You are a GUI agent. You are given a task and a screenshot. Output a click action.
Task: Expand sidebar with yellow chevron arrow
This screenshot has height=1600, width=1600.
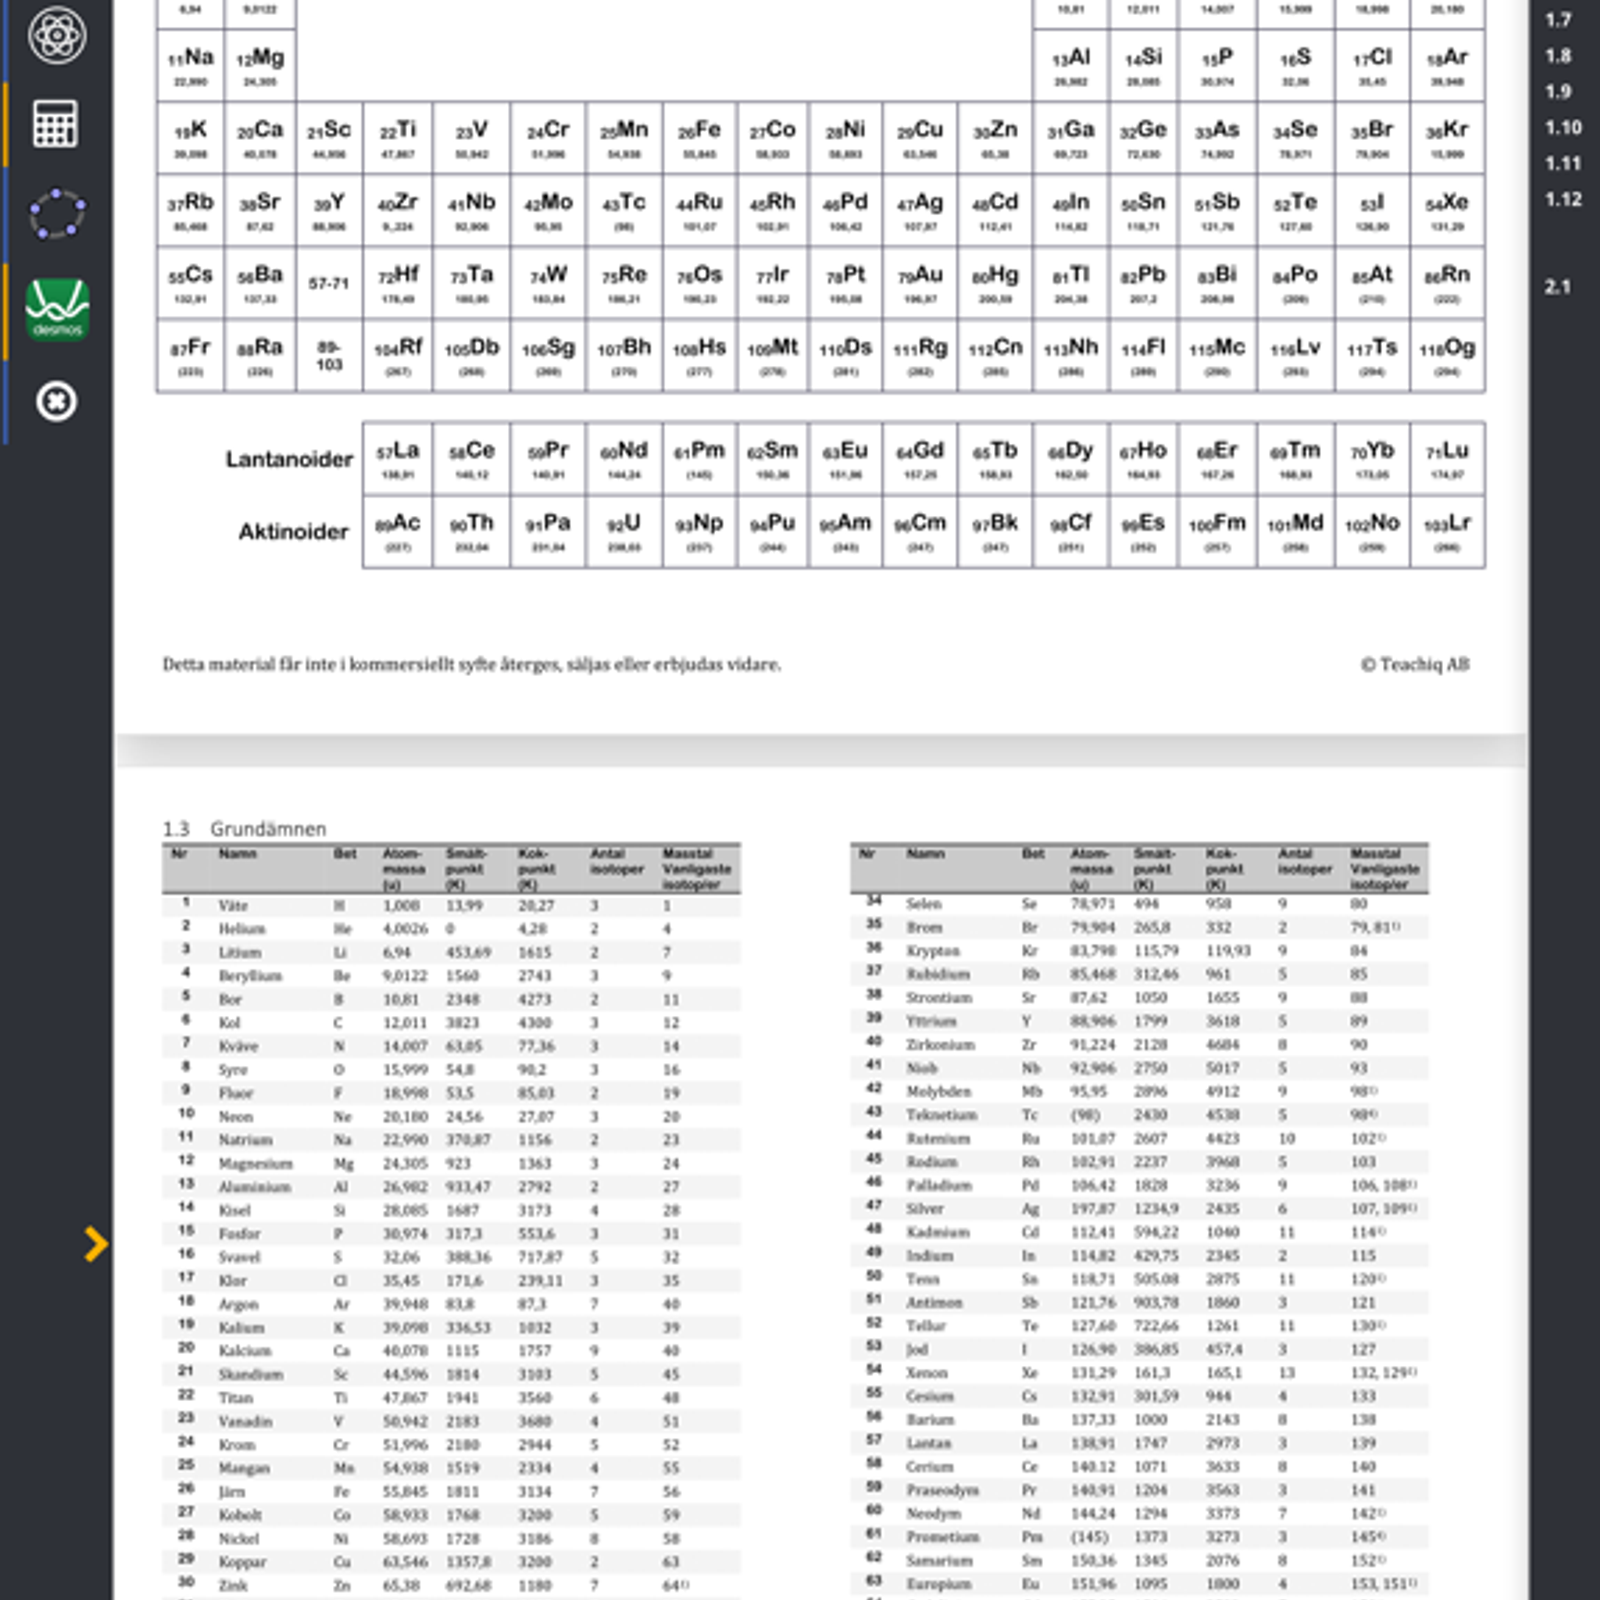tap(96, 1244)
